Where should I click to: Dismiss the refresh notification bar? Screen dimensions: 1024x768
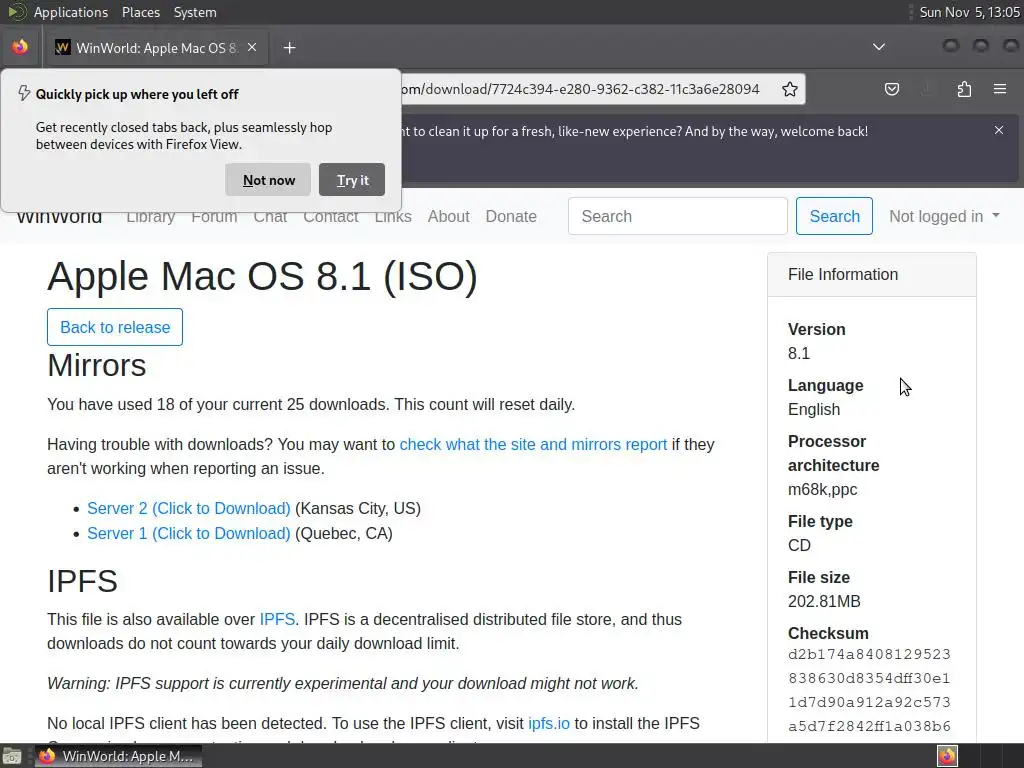tap(999, 130)
